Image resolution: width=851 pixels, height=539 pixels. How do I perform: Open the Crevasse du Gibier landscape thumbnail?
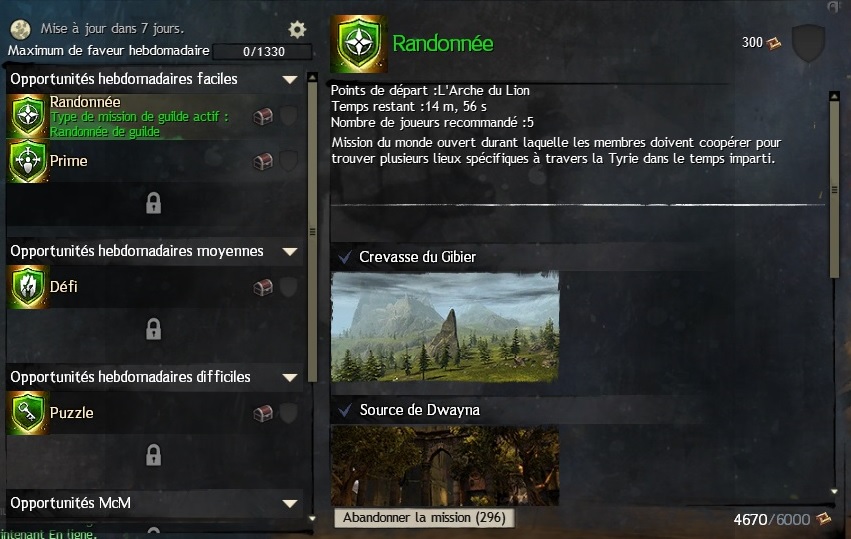pyautogui.click(x=445, y=327)
